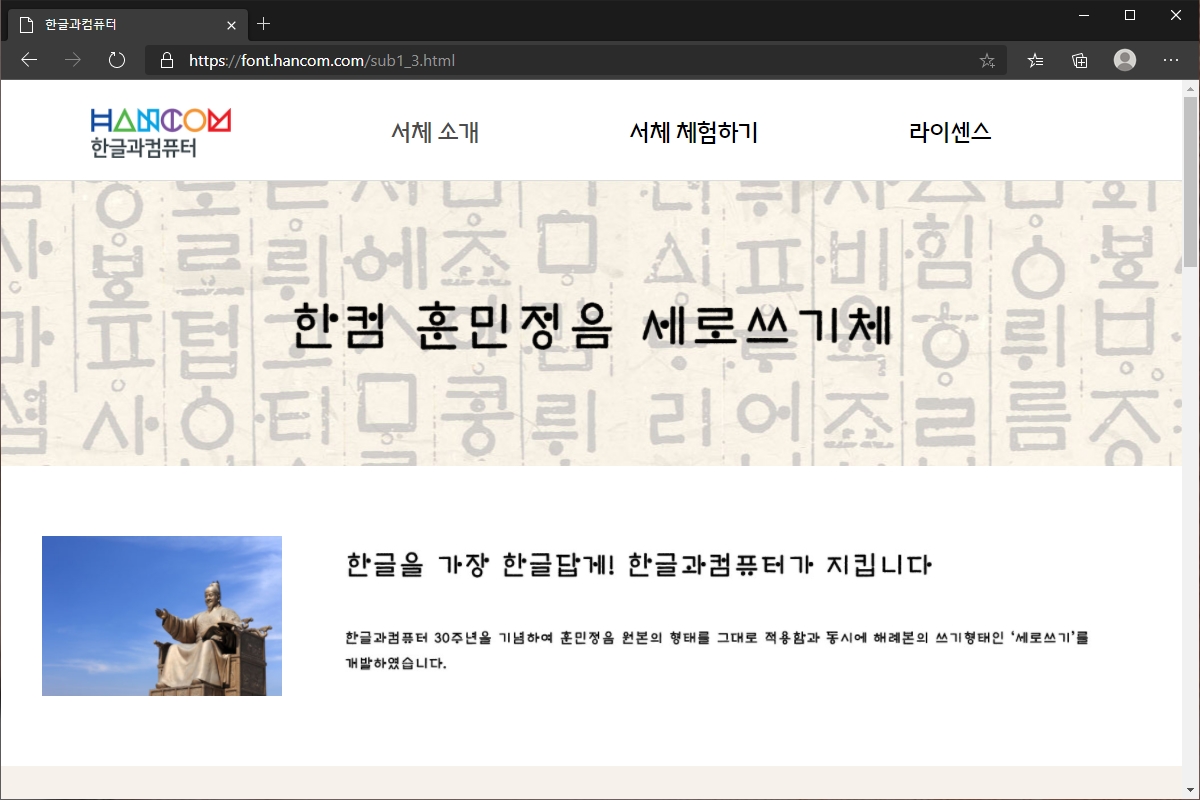Open the 라이센스 menu
Viewport: 1200px width, 800px height.
(950, 132)
